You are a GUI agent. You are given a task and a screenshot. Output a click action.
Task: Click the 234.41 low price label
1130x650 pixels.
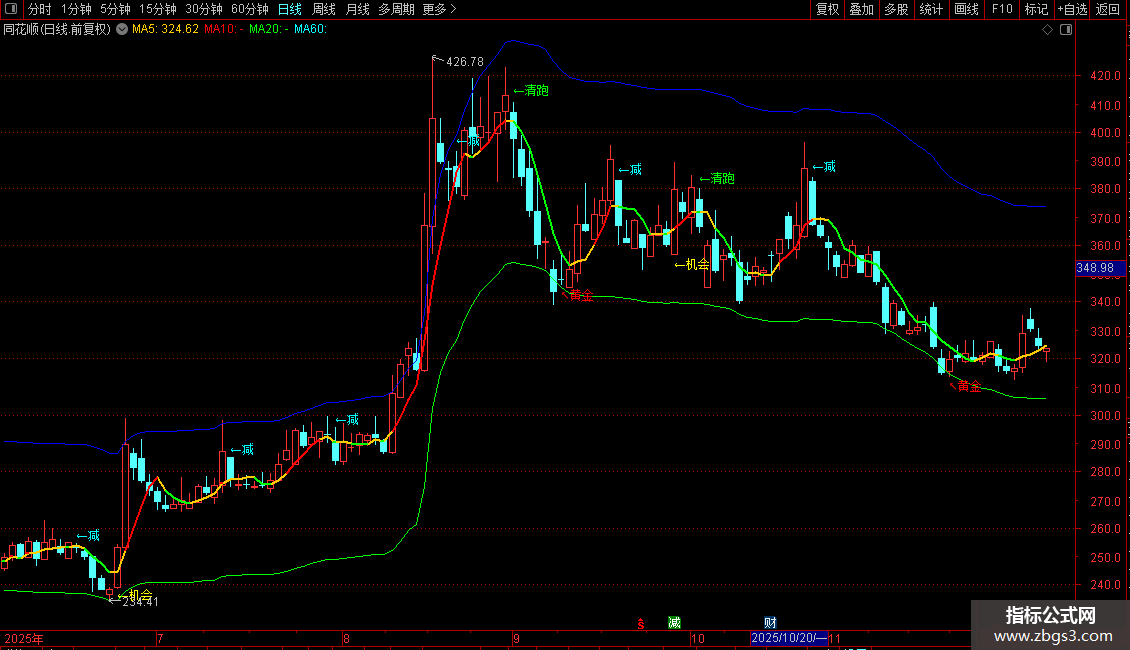tap(141, 602)
